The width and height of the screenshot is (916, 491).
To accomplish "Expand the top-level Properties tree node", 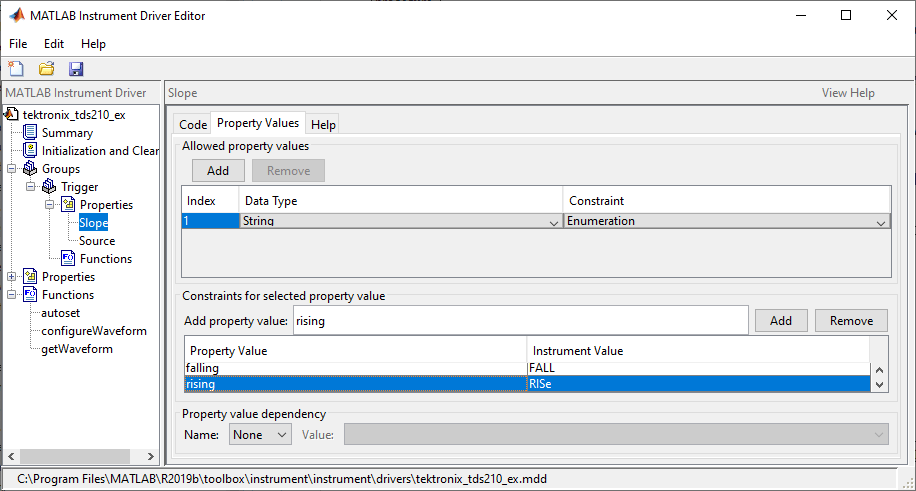I will [11, 277].
